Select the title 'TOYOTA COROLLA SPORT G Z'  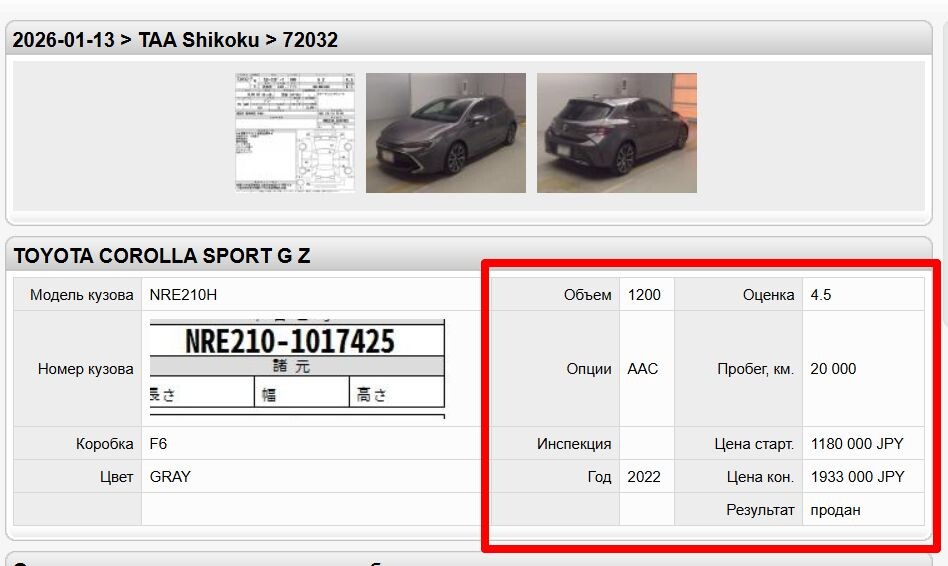pos(162,256)
